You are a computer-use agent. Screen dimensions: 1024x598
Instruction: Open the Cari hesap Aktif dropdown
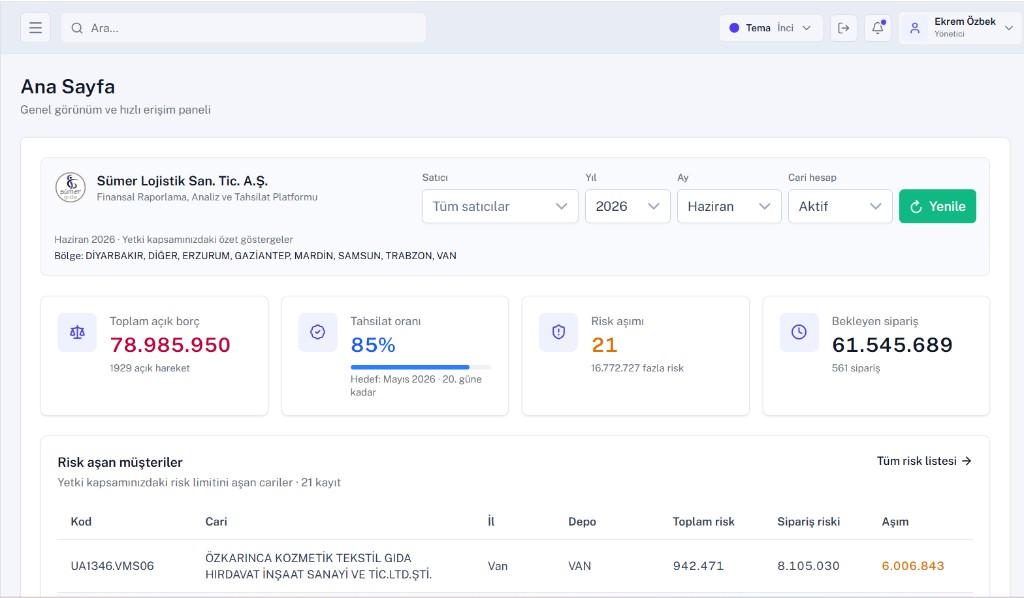pyautogui.click(x=840, y=206)
